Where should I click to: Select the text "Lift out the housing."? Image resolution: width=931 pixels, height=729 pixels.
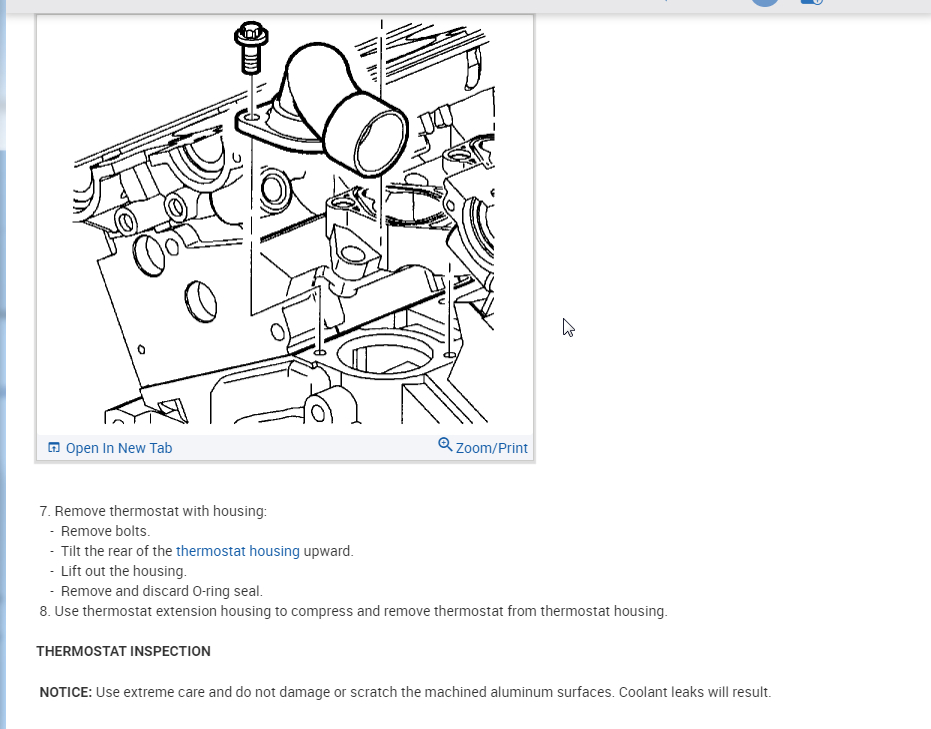click(x=124, y=571)
